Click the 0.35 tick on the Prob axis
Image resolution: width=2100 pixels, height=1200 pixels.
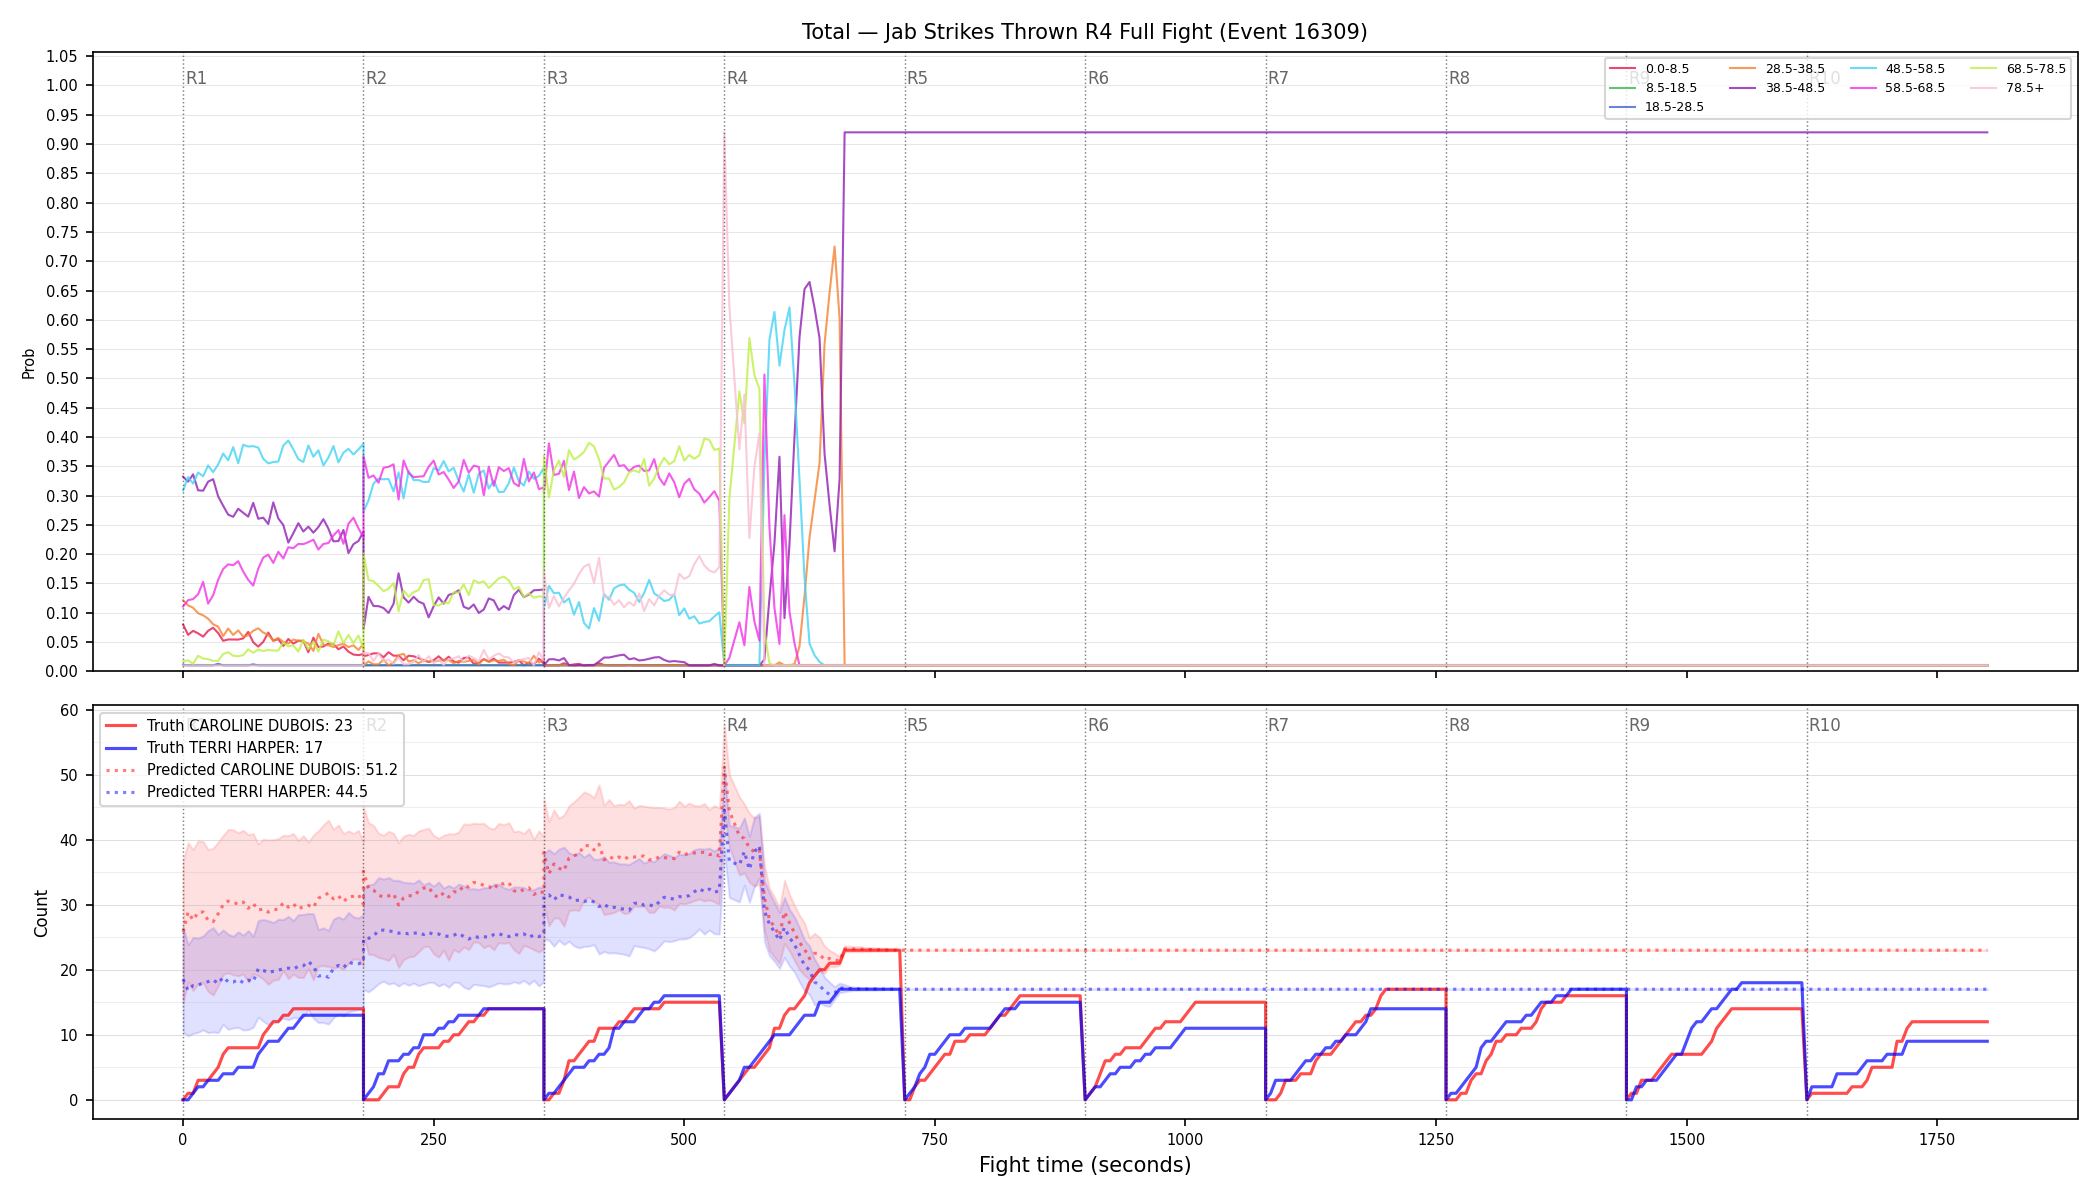point(62,467)
